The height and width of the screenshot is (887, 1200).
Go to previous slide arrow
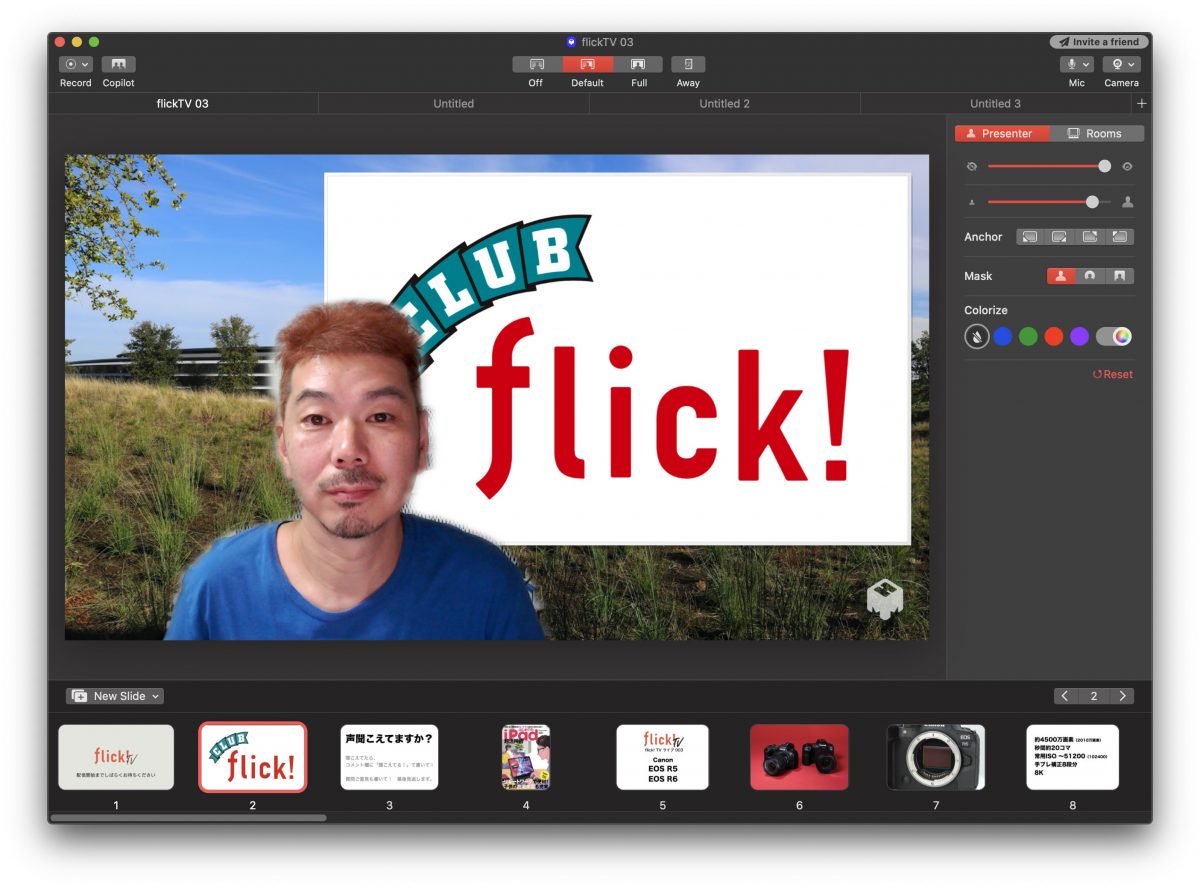pyautogui.click(x=1065, y=696)
